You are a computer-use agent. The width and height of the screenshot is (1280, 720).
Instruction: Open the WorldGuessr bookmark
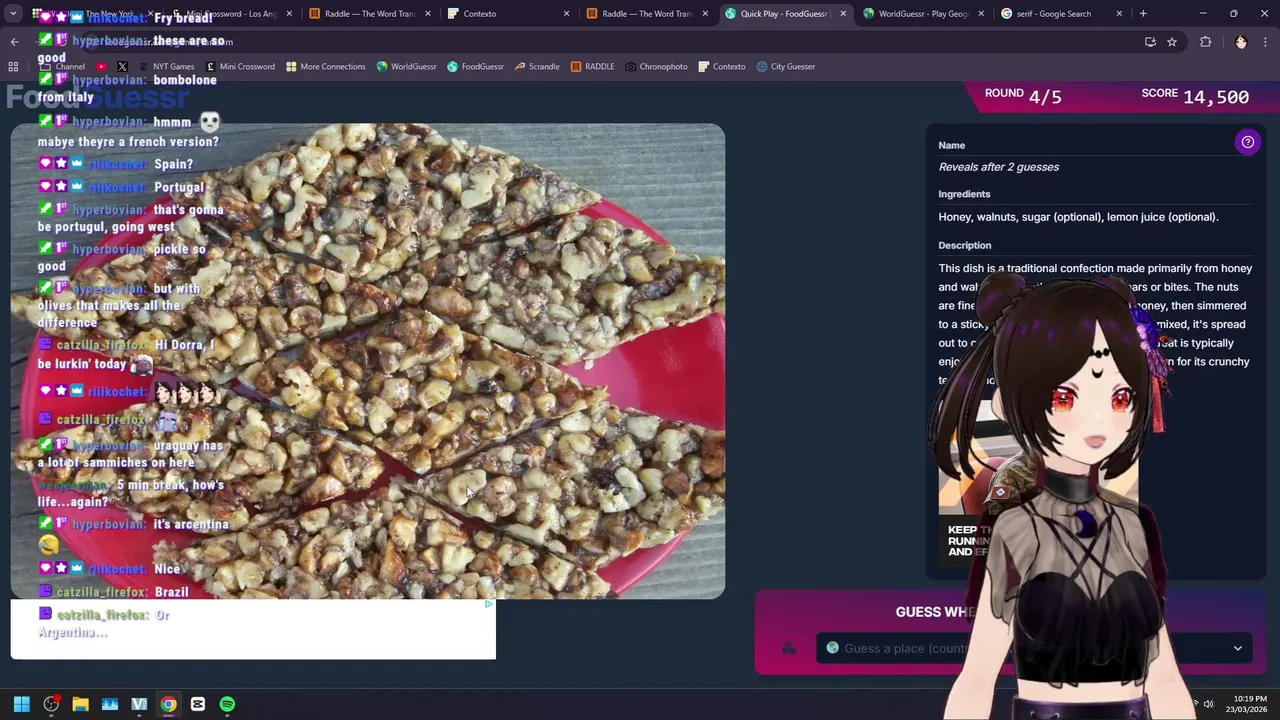(x=406, y=66)
